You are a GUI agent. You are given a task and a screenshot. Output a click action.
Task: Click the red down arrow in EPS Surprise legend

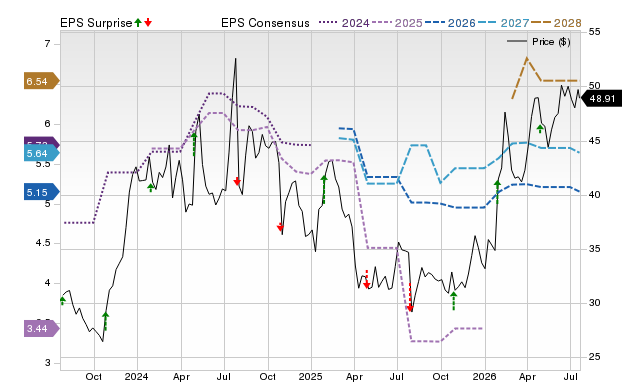point(148,23)
